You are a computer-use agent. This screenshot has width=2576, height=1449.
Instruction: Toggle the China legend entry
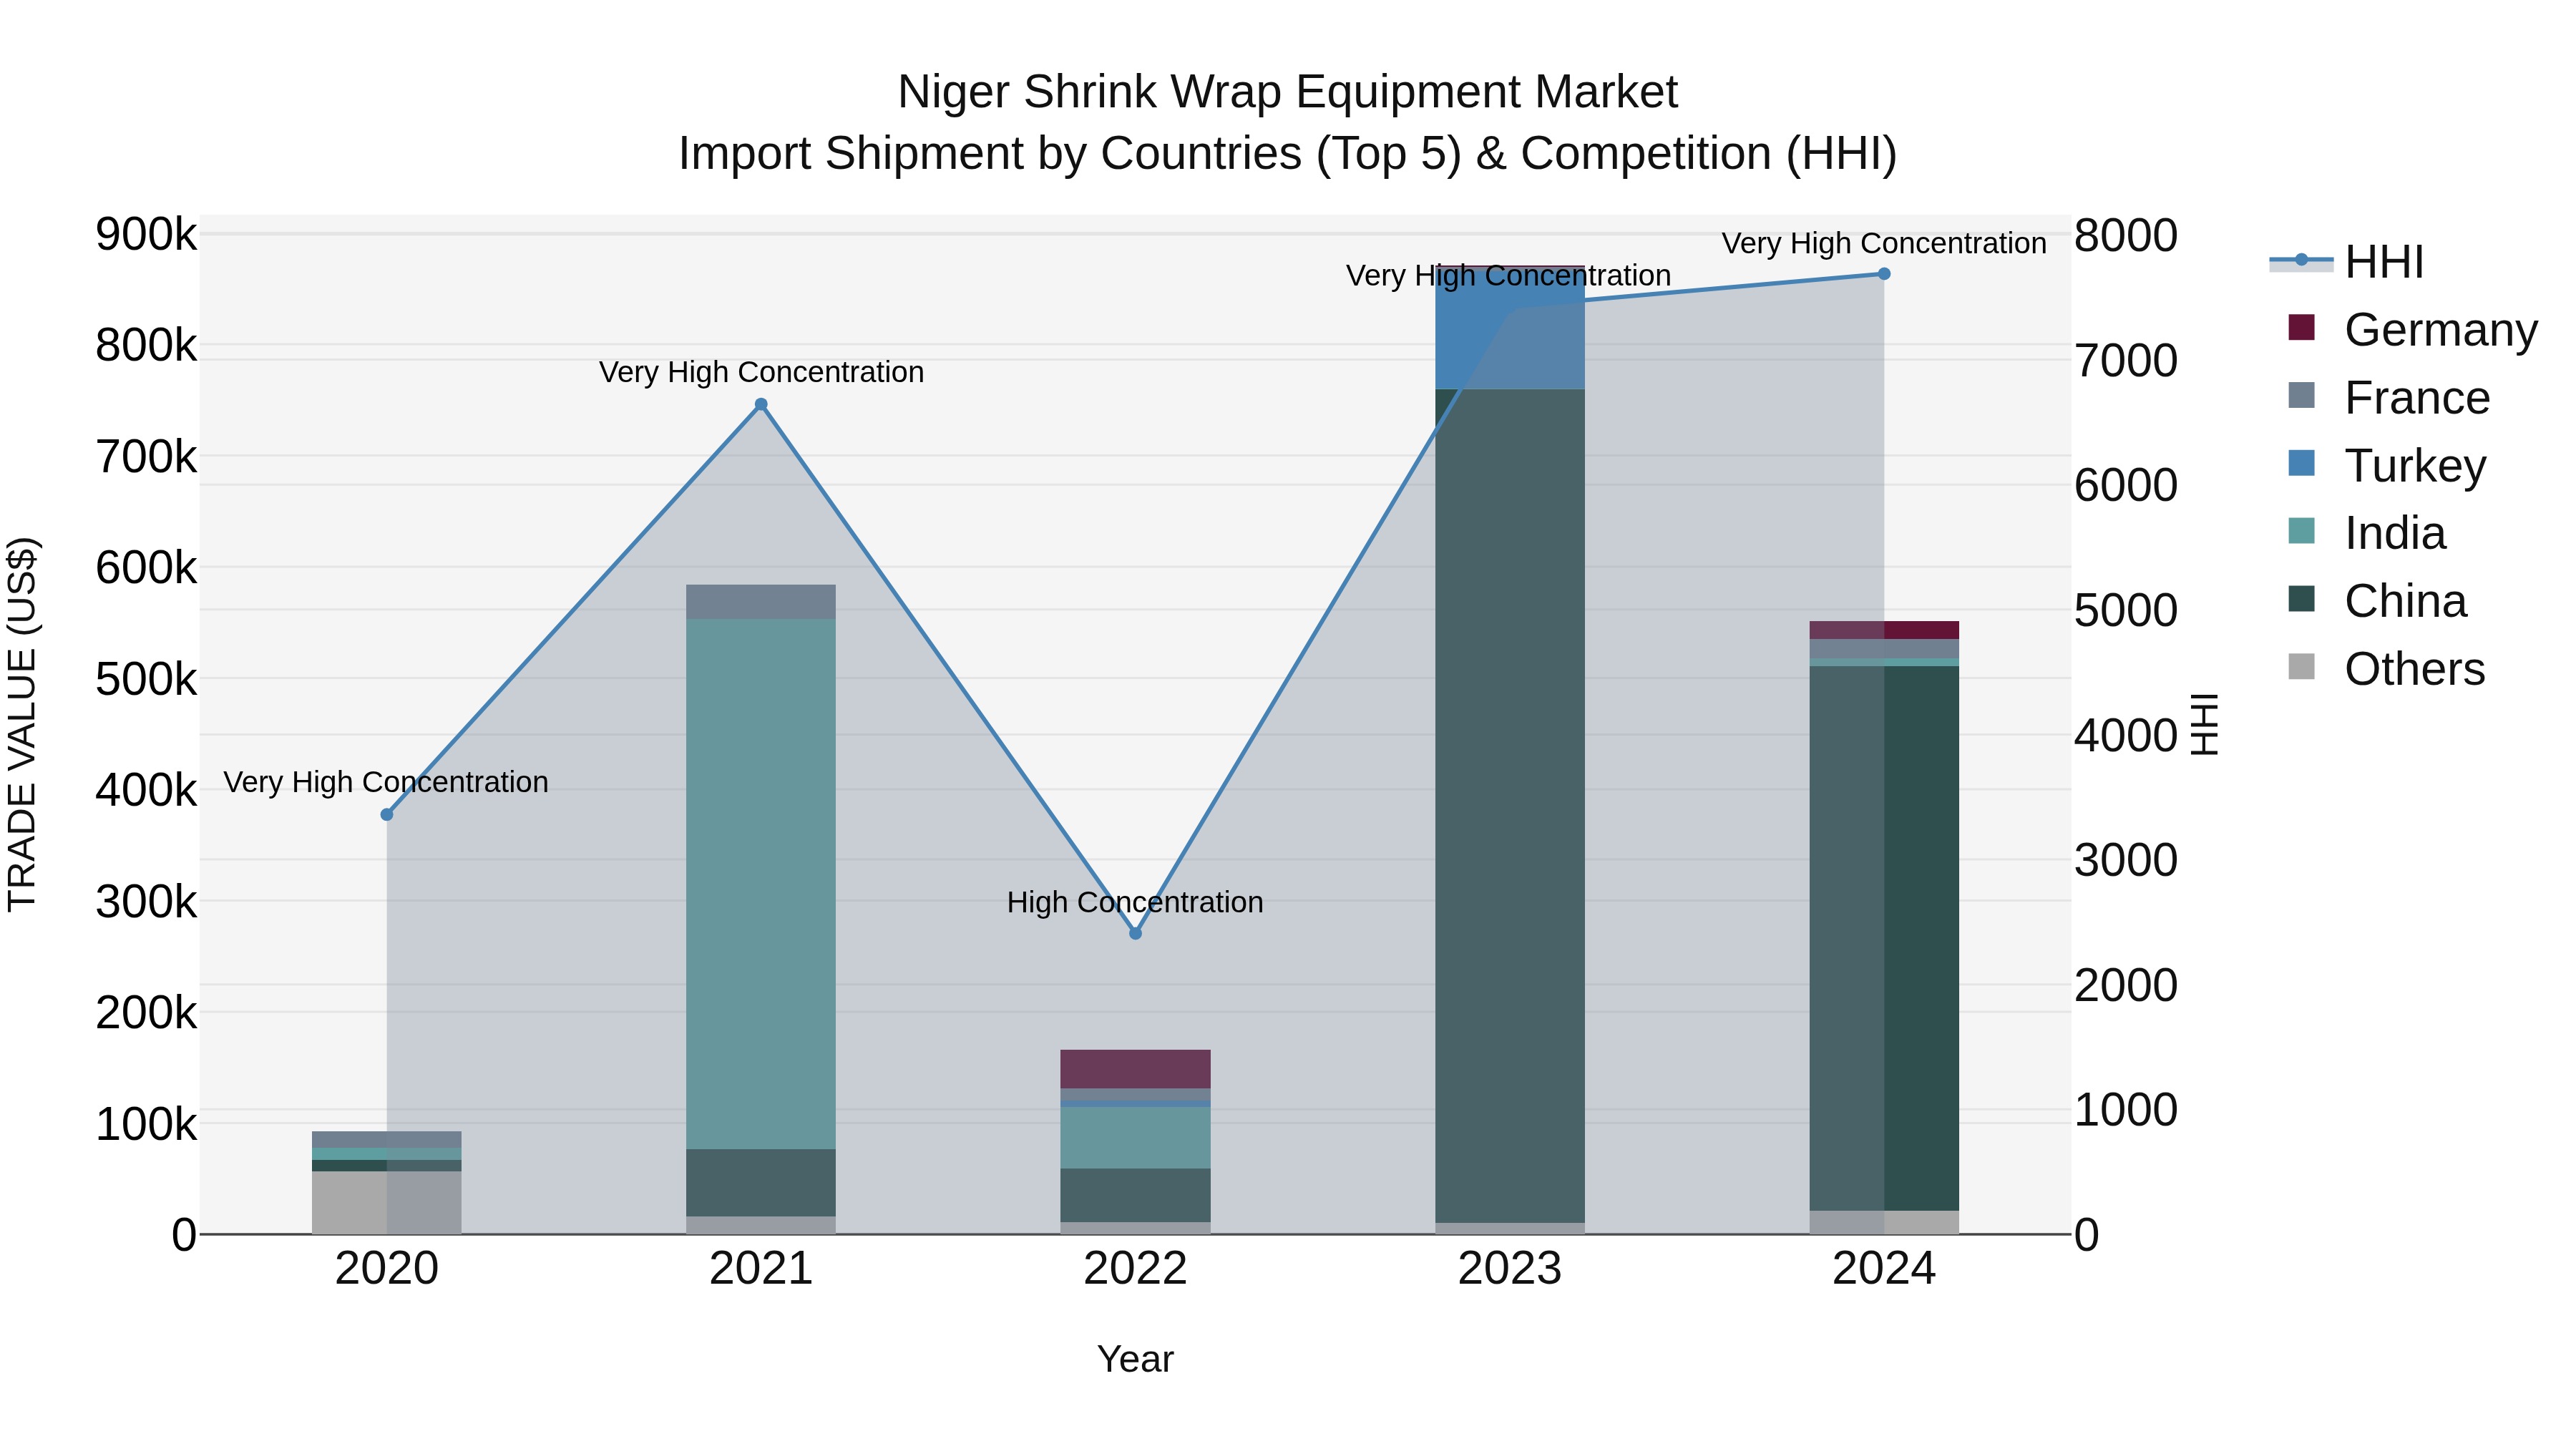(2377, 601)
